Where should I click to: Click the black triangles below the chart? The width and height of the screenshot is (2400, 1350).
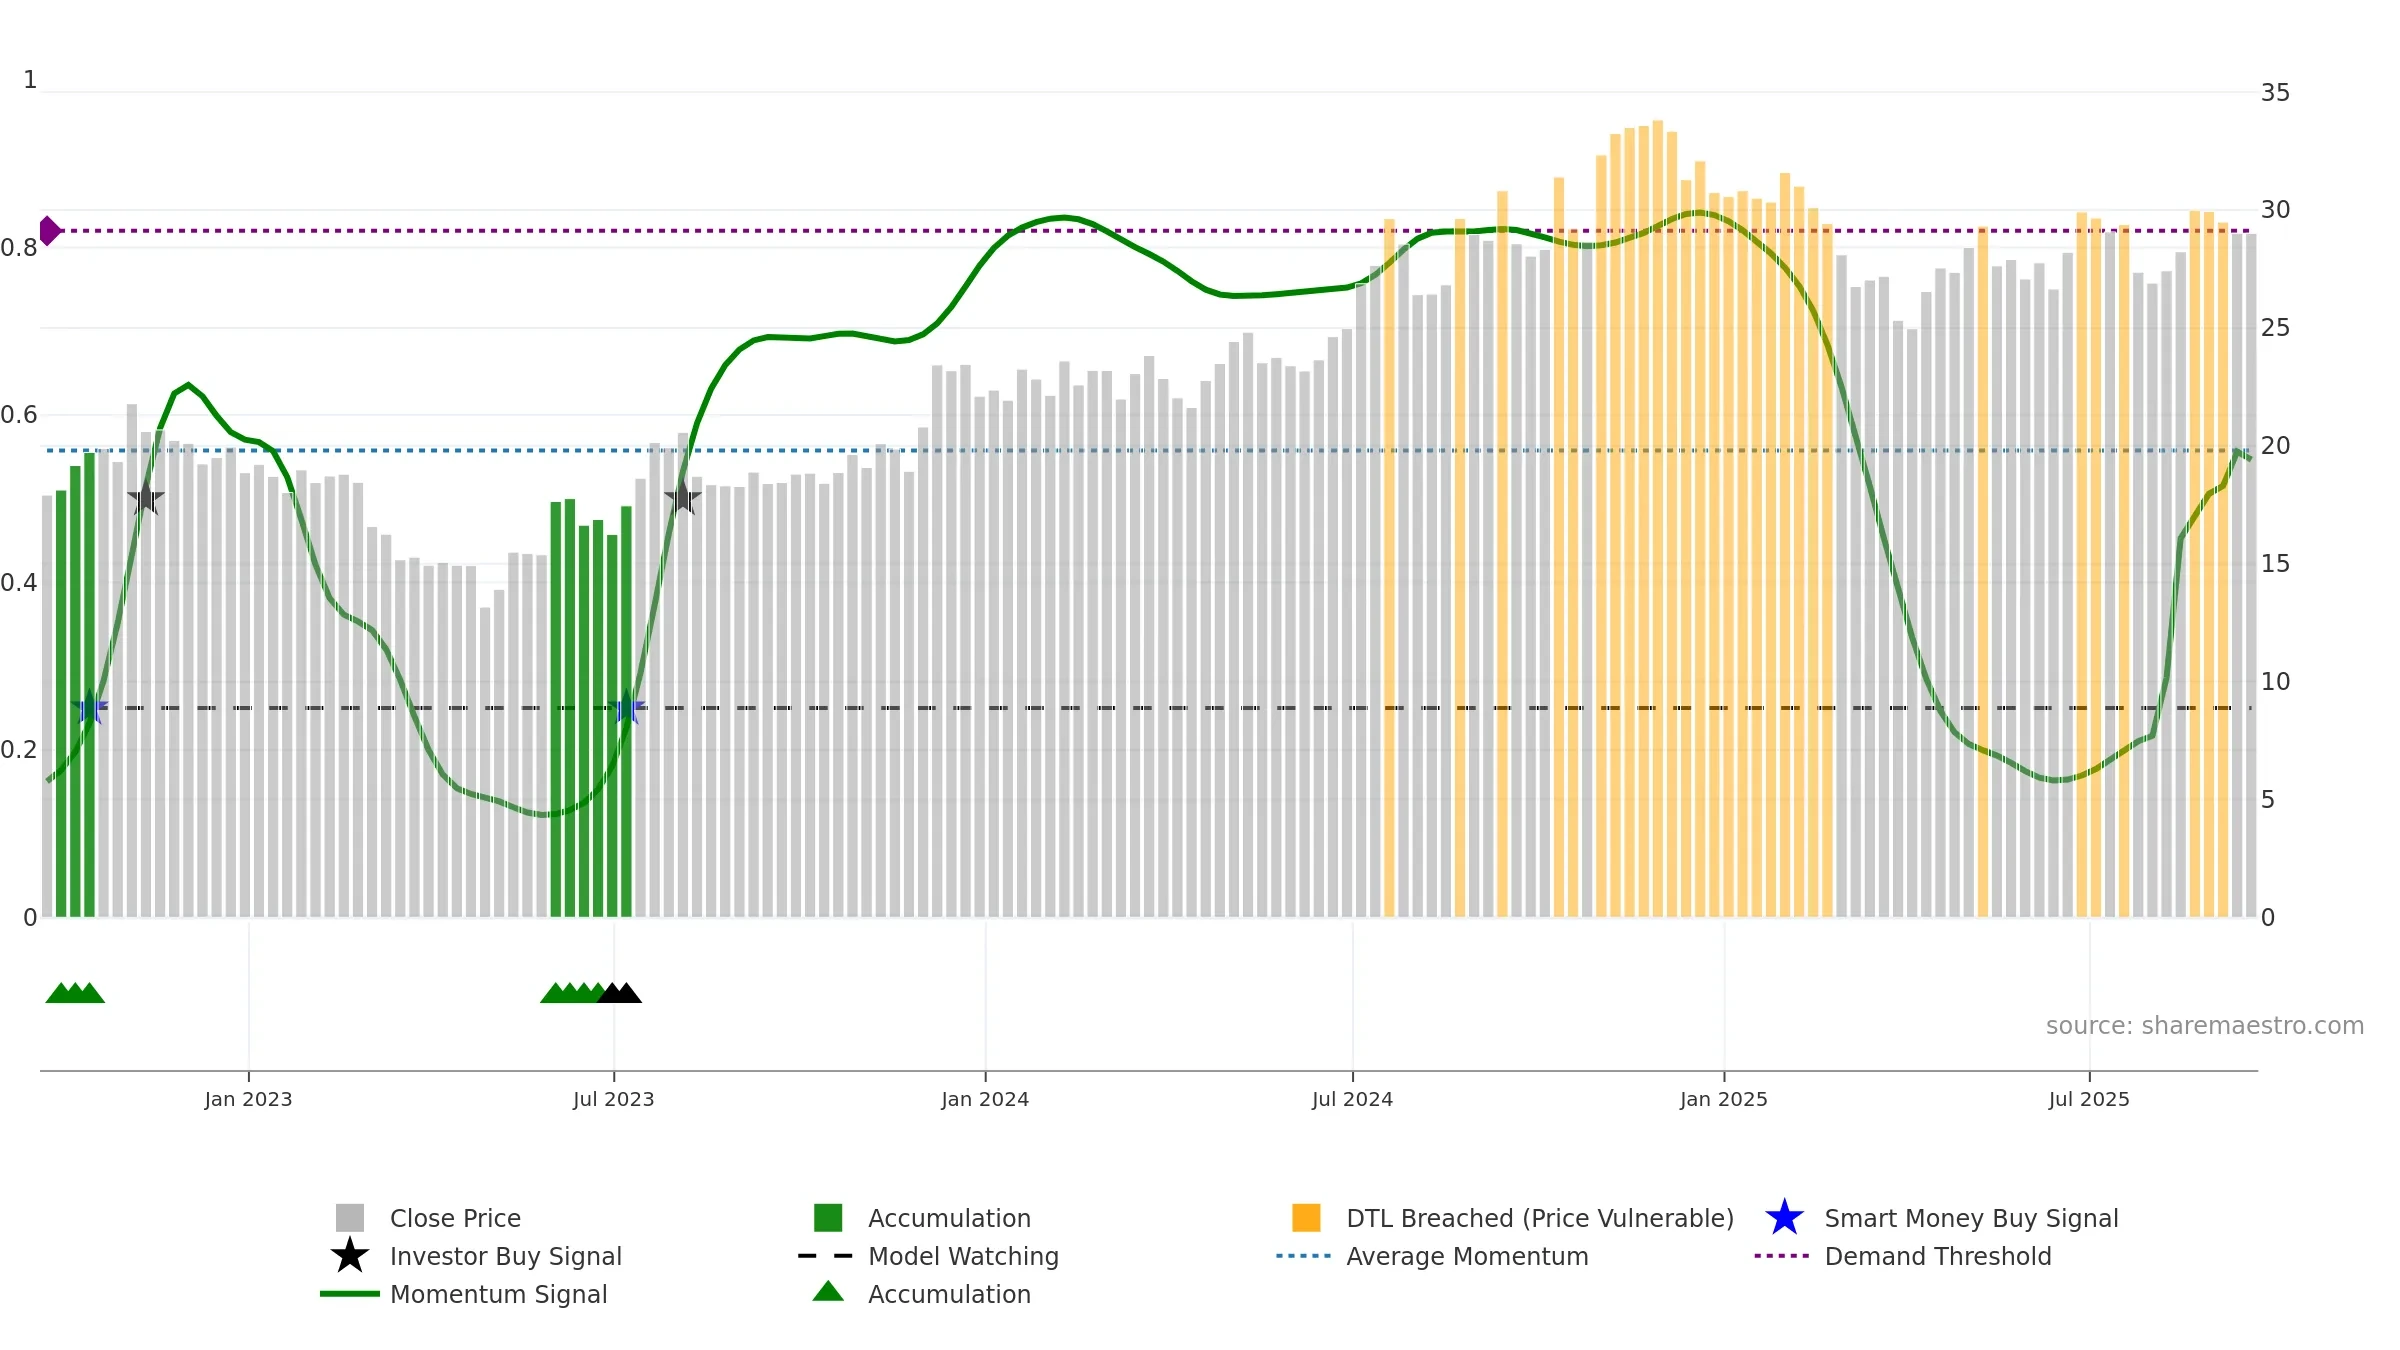(x=619, y=993)
